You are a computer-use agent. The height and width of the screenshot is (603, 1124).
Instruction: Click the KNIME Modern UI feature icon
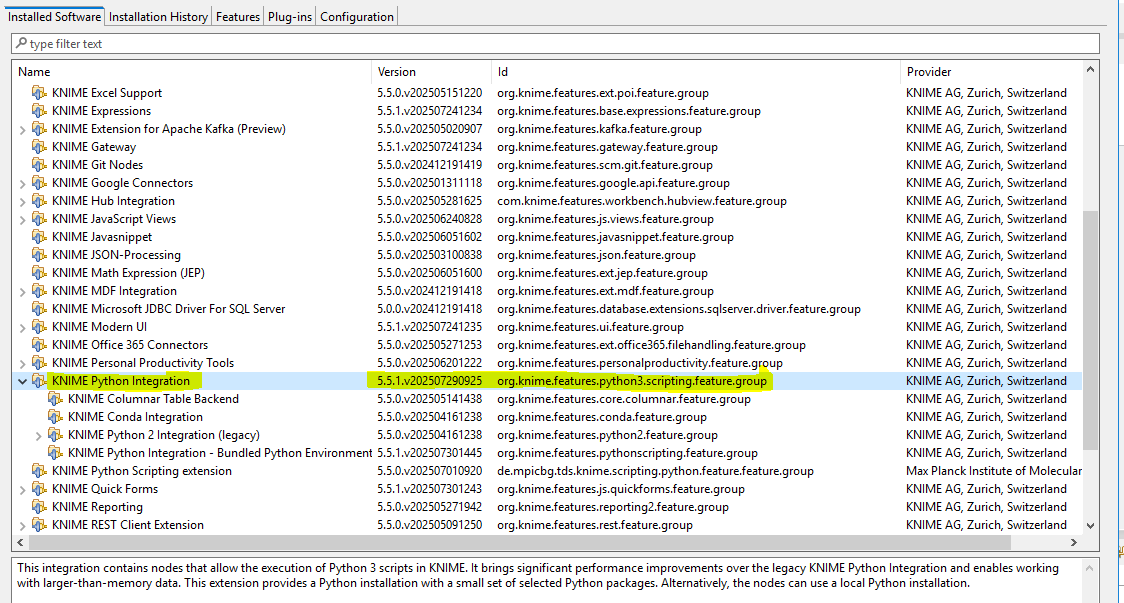click(39, 327)
